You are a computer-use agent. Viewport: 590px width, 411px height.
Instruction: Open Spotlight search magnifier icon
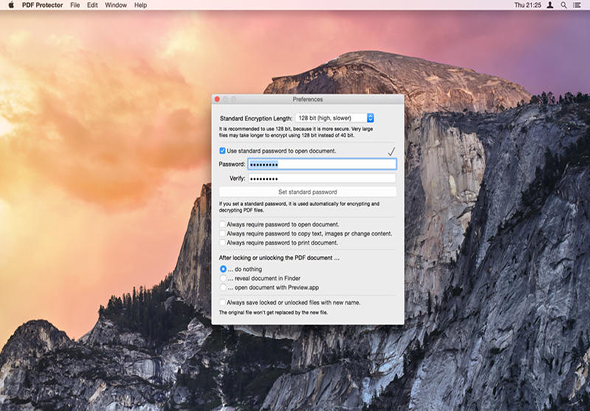click(563, 5)
